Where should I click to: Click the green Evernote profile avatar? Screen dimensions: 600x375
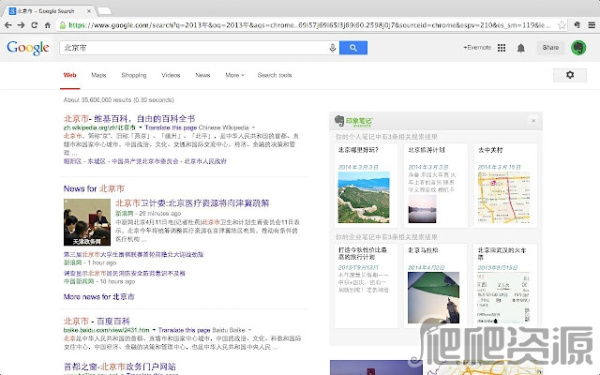[x=579, y=48]
